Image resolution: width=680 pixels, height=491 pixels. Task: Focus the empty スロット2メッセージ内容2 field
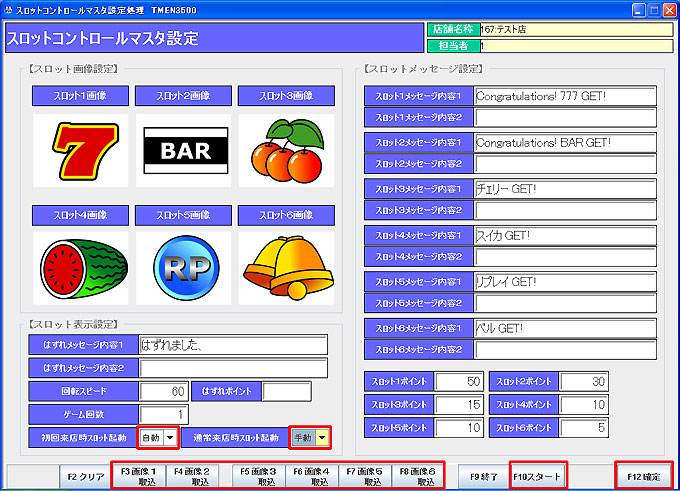pyautogui.click(x=565, y=164)
